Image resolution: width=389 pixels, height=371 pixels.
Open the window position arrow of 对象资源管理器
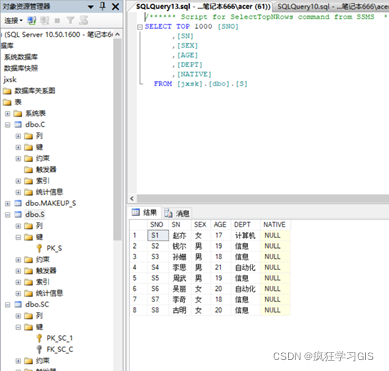[x=91, y=7]
